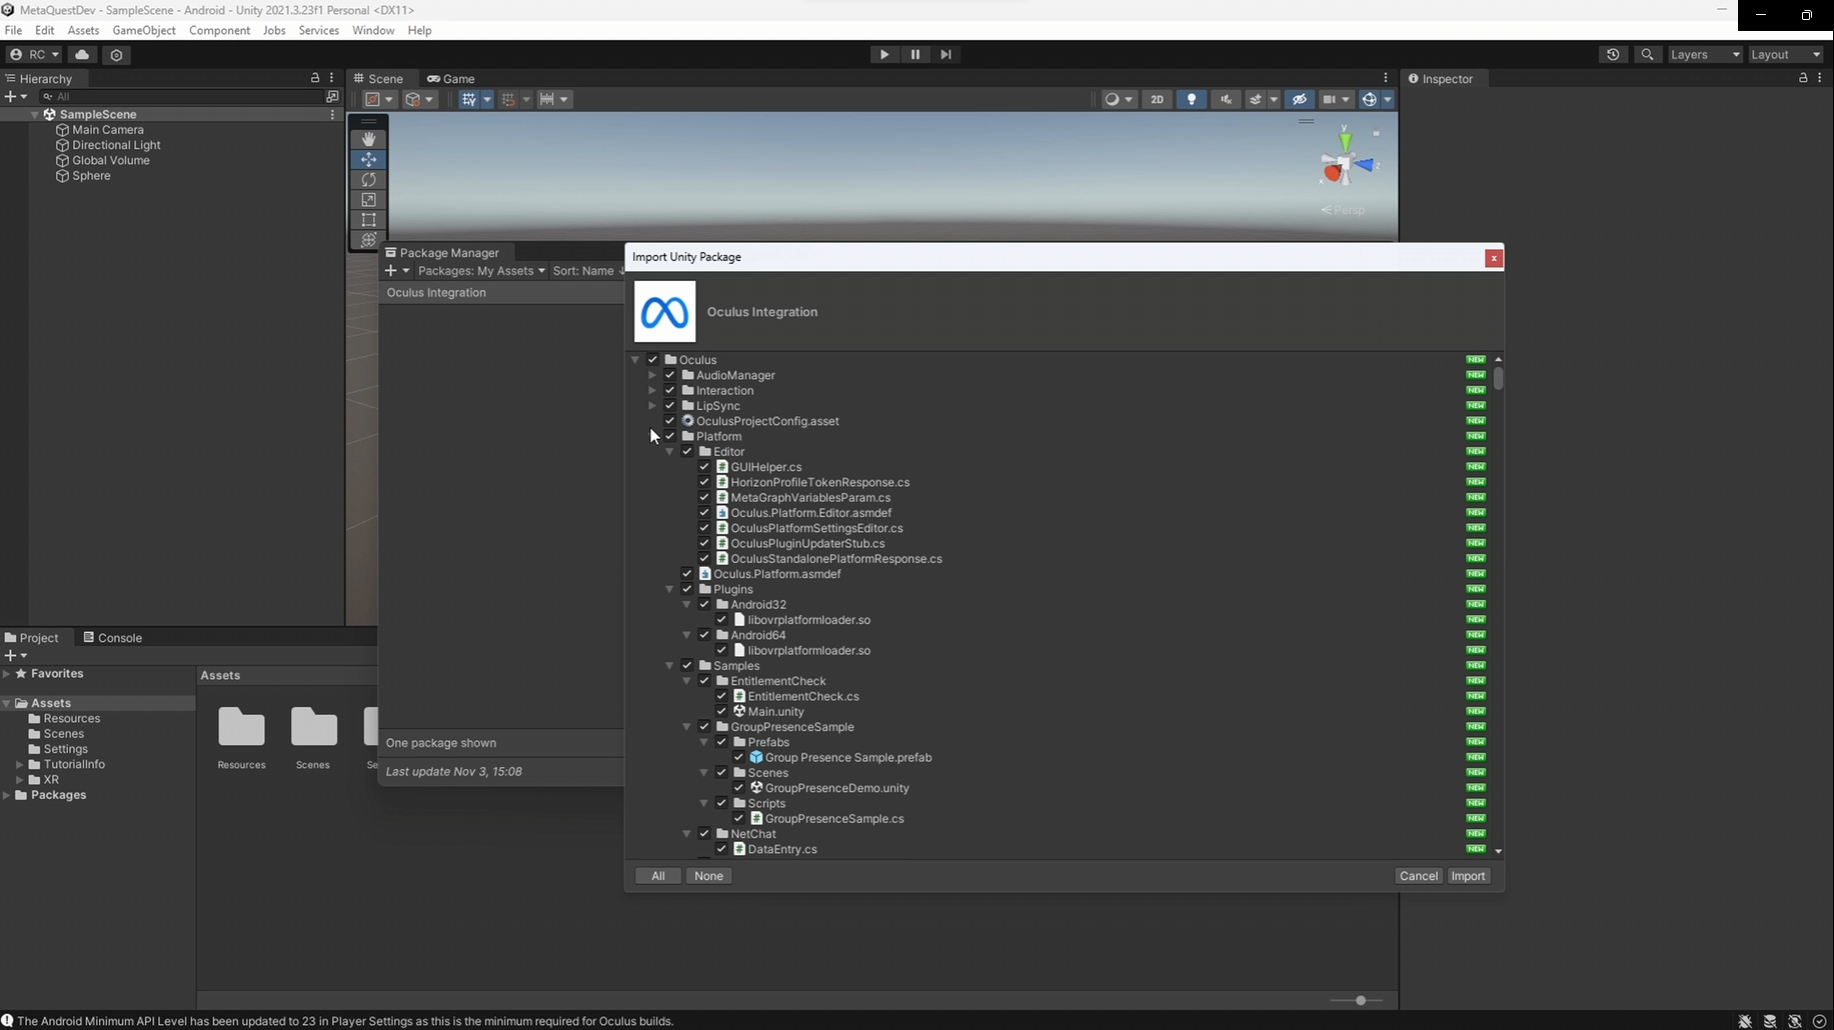1834x1030 pixels.
Task: Uncheck the AudioManager folder checkbox
Action: pos(670,375)
